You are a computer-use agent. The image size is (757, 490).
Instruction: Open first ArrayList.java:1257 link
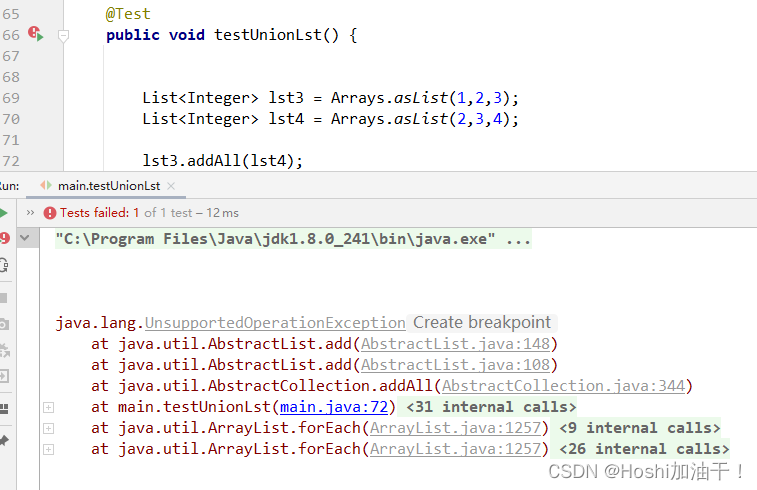(x=455, y=428)
